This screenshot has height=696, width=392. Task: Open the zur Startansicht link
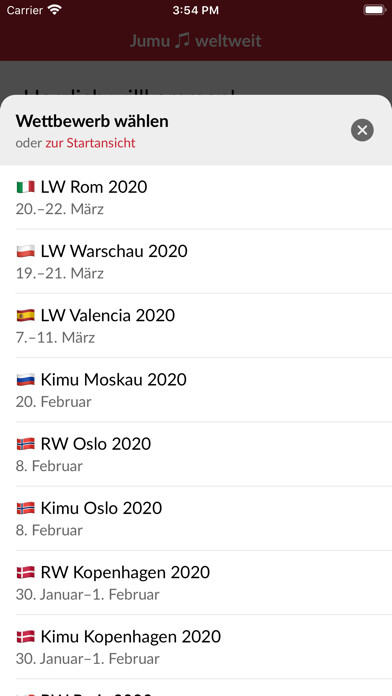tap(90, 143)
